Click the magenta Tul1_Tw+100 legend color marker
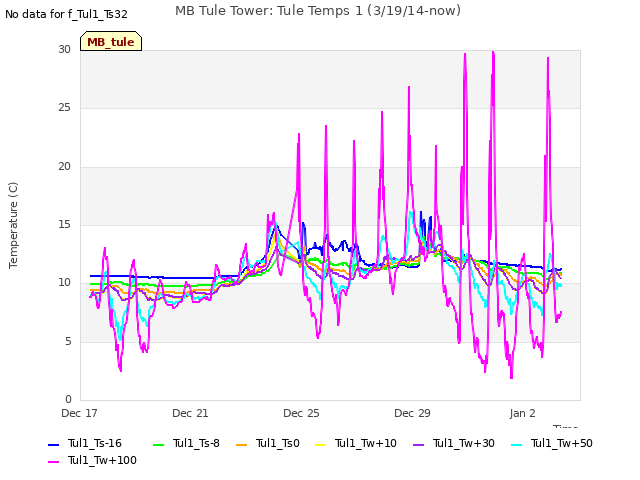This screenshot has height=480, width=640. click(53, 462)
